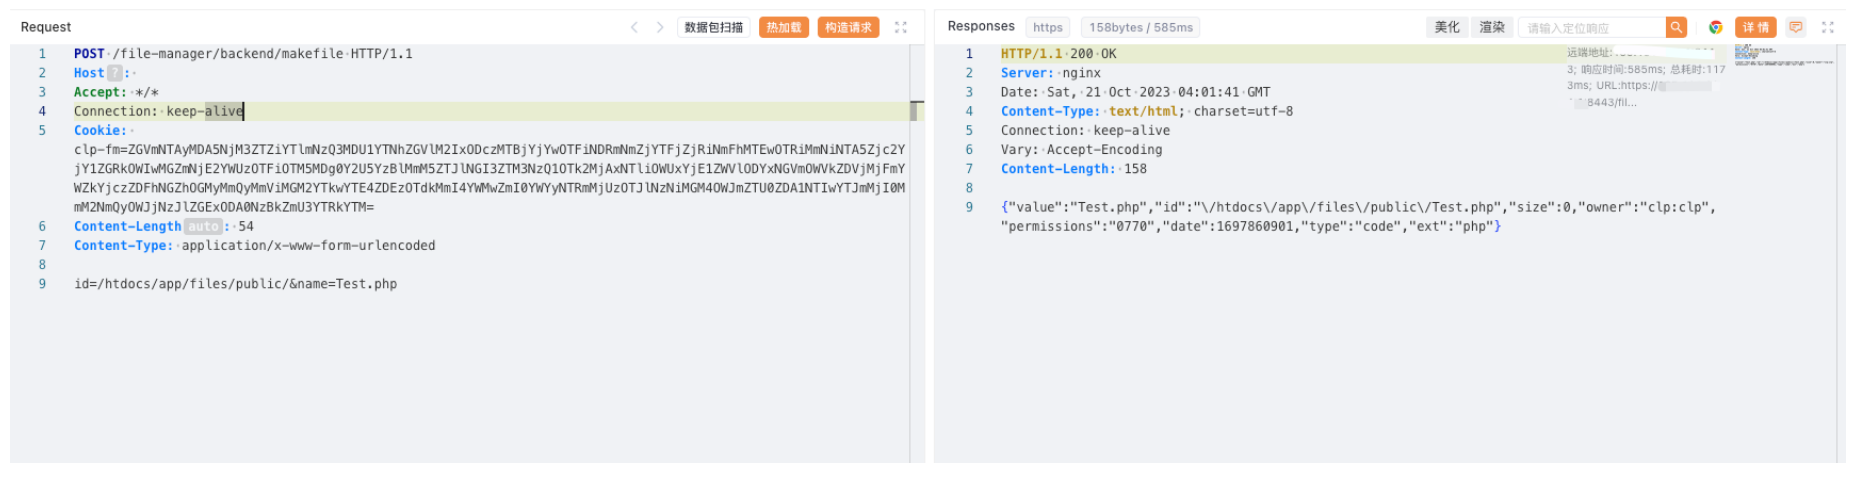Expand the Request panel to fullscreen
This screenshot has width=1849, height=479.
(900, 27)
